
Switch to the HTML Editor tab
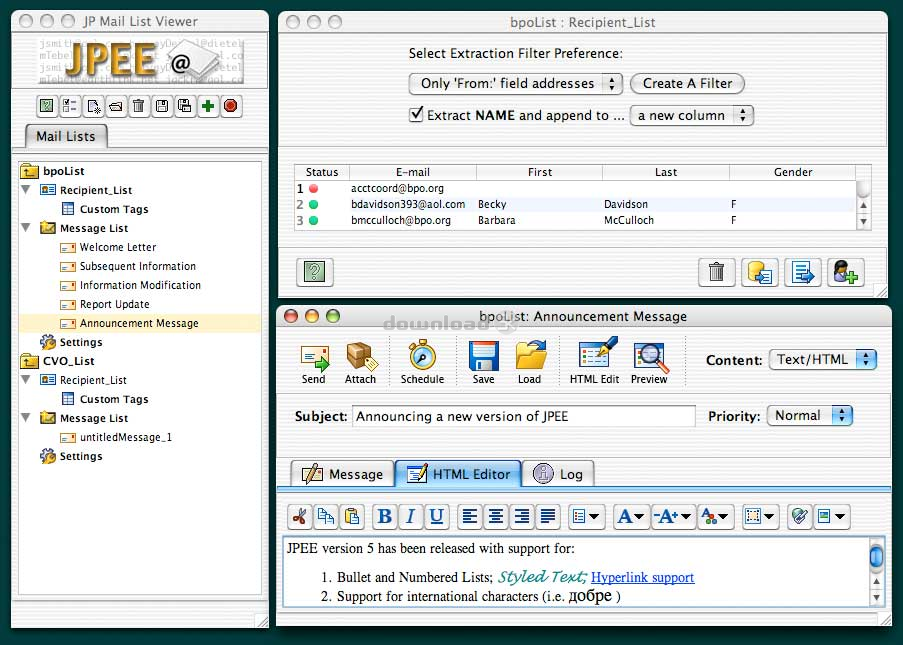click(458, 474)
